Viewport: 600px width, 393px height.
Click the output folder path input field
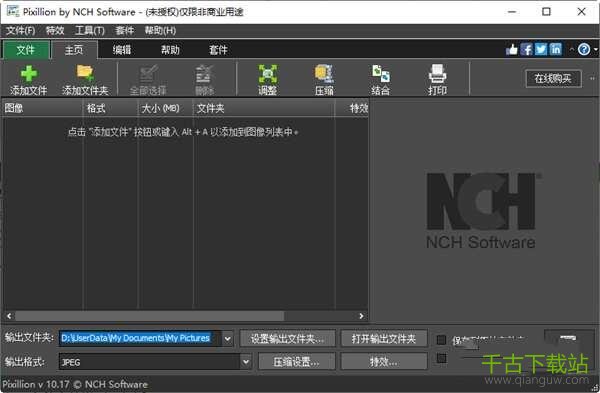(x=140, y=338)
